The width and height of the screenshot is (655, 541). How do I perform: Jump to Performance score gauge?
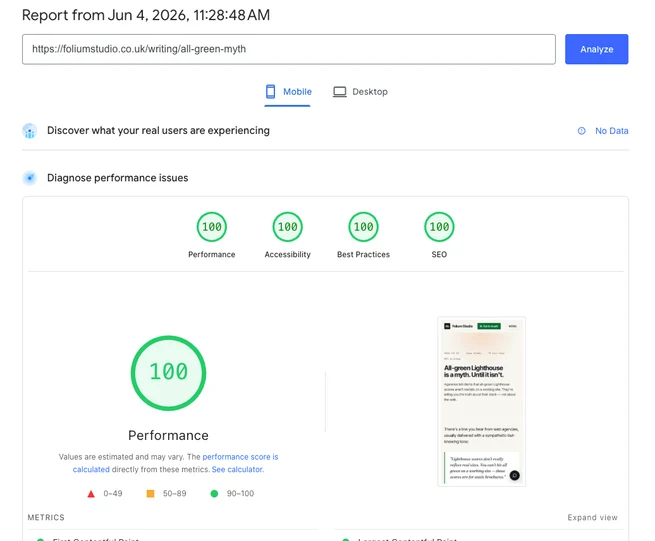[212, 227]
